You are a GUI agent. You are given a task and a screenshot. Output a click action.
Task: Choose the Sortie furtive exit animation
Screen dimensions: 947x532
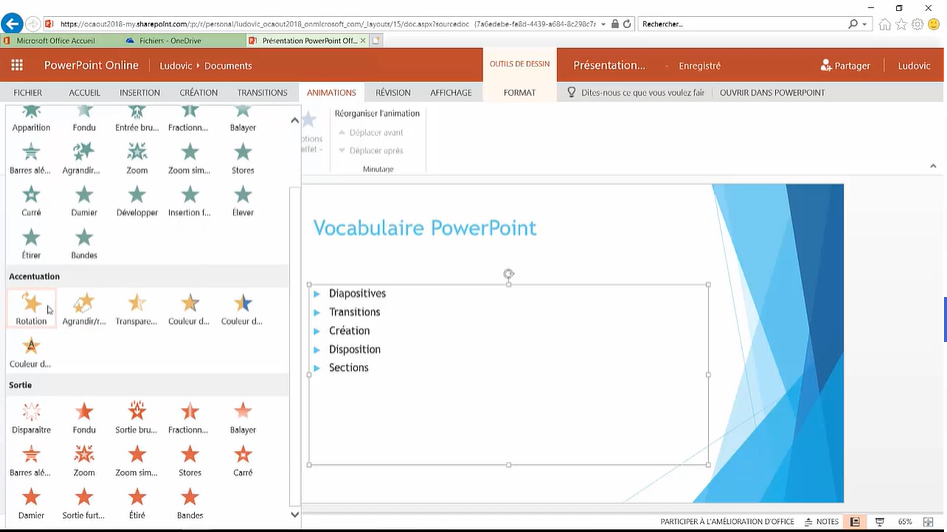pyautogui.click(x=84, y=504)
